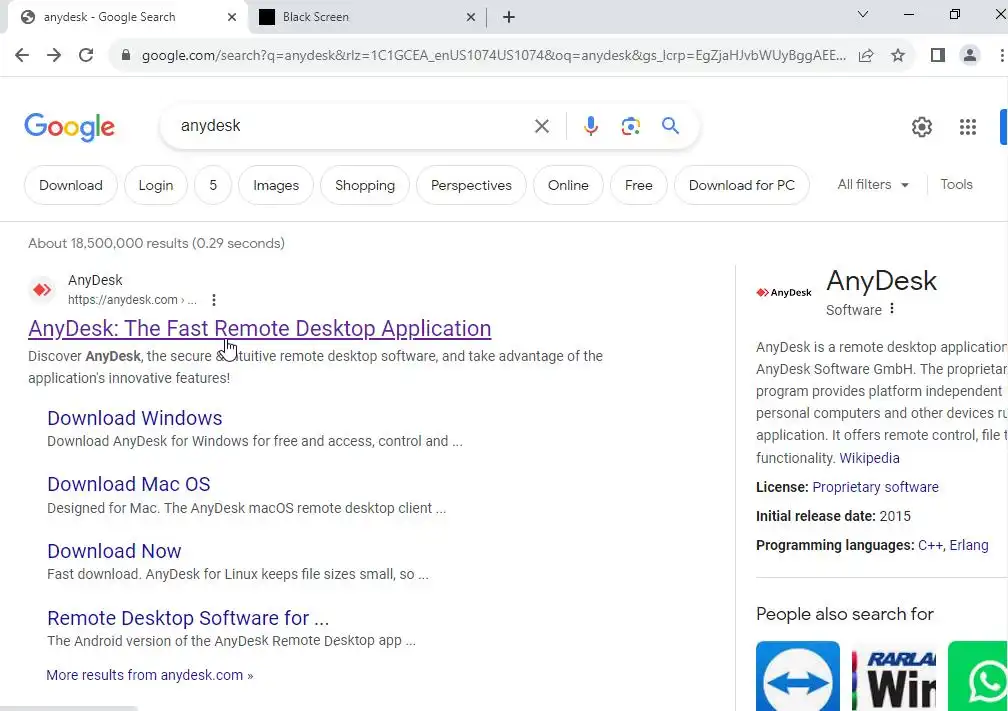
Task: Search by image with the Lens icon
Action: pyautogui.click(x=631, y=126)
